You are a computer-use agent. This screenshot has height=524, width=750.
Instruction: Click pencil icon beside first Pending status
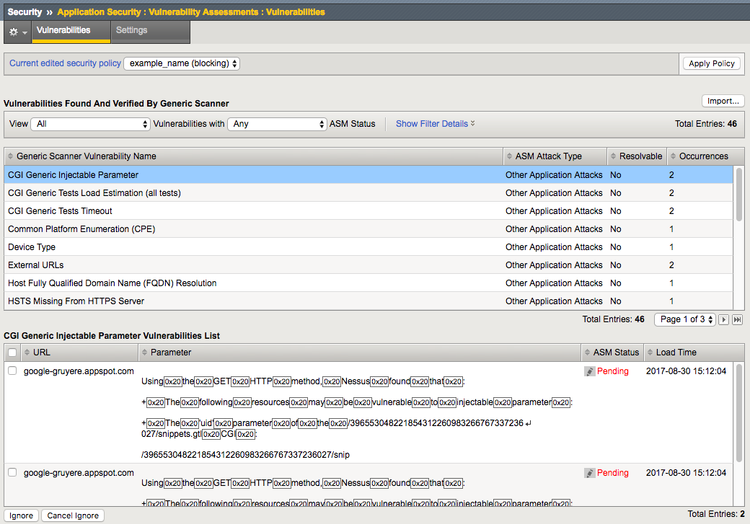pyautogui.click(x=590, y=371)
